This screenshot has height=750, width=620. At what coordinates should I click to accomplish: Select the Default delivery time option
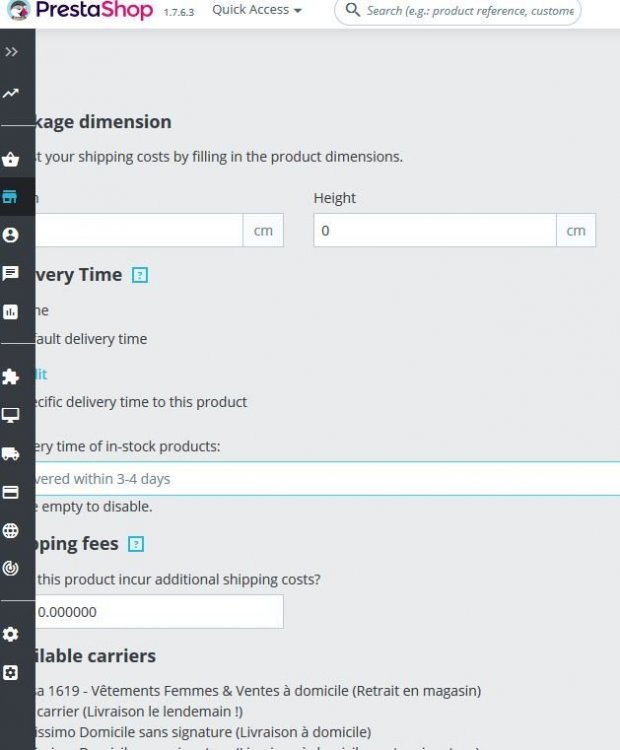pos(90,339)
